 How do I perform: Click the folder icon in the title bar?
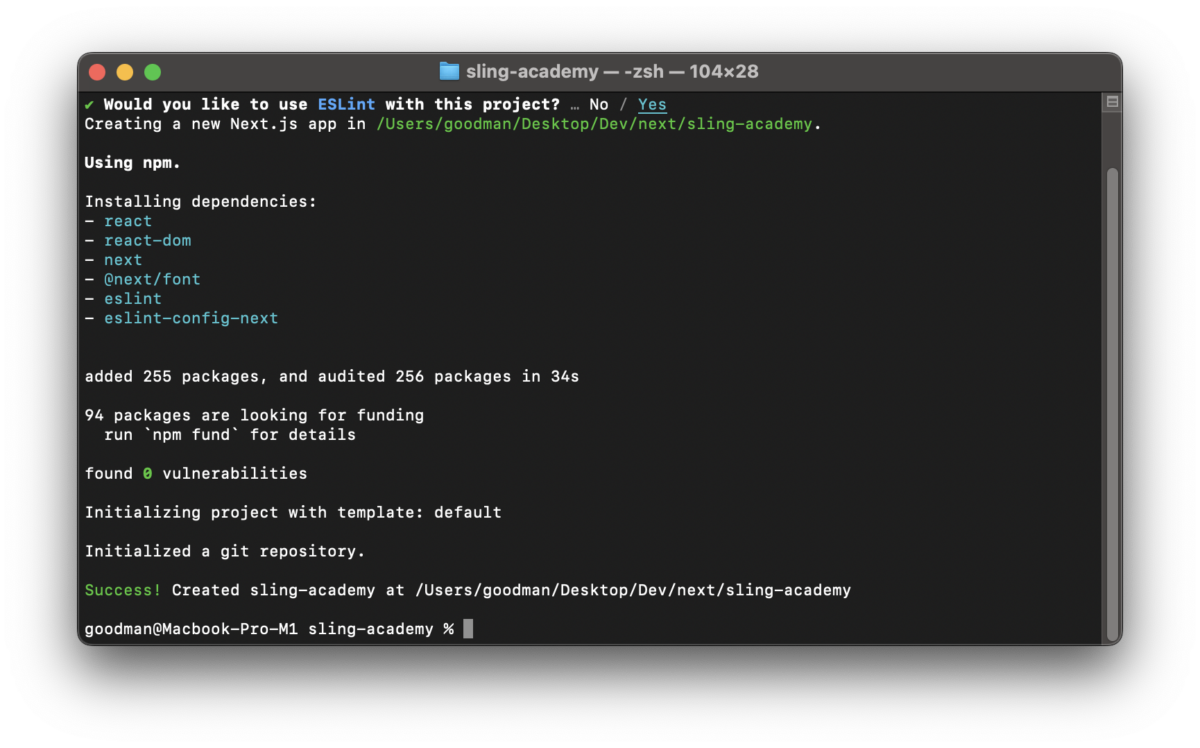point(449,71)
